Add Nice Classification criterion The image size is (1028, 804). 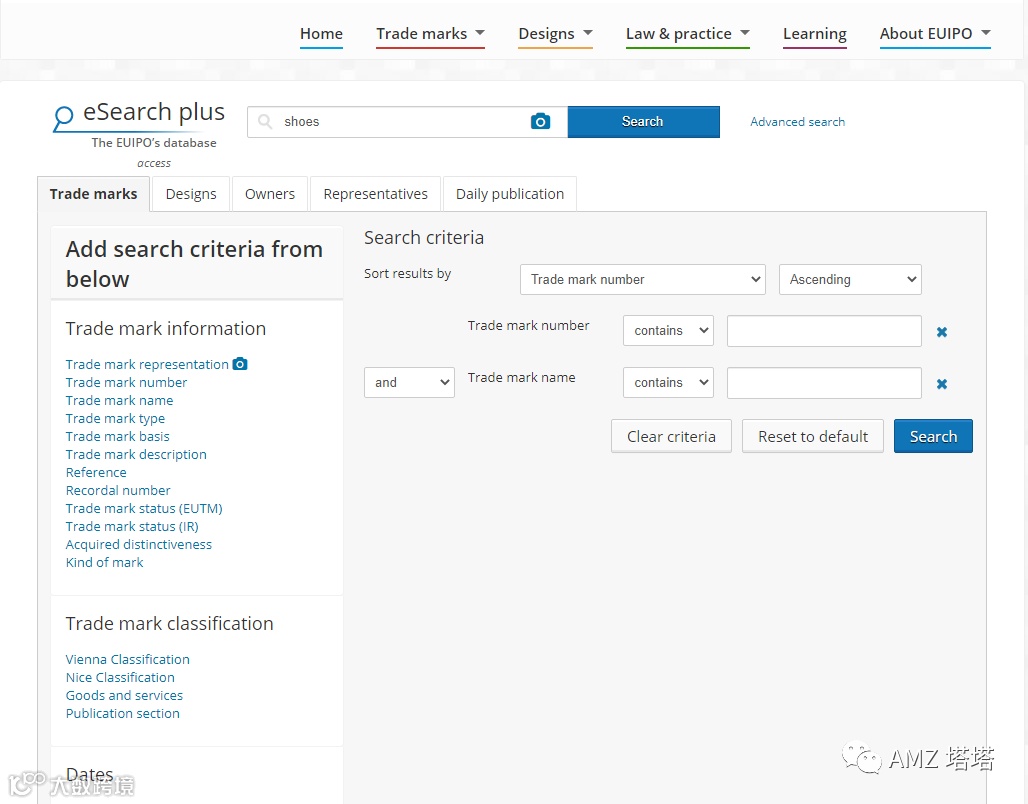coord(120,677)
